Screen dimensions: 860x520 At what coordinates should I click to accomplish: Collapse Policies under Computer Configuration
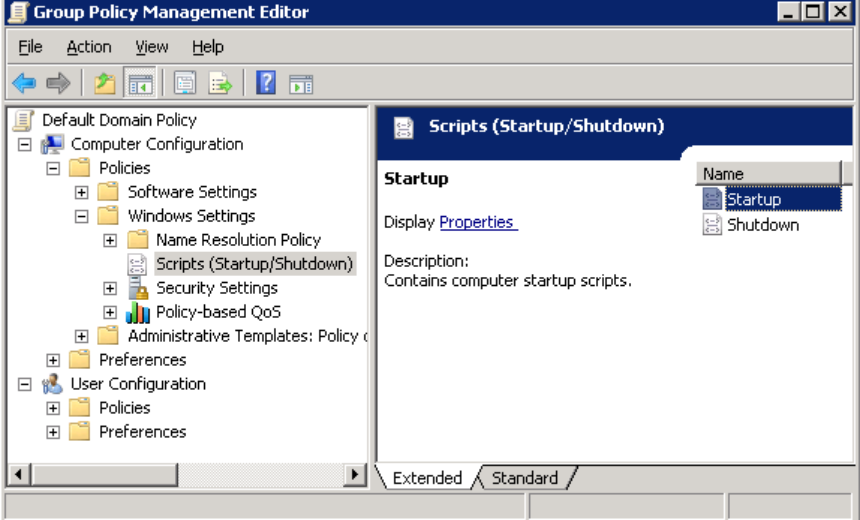click(53, 168)
